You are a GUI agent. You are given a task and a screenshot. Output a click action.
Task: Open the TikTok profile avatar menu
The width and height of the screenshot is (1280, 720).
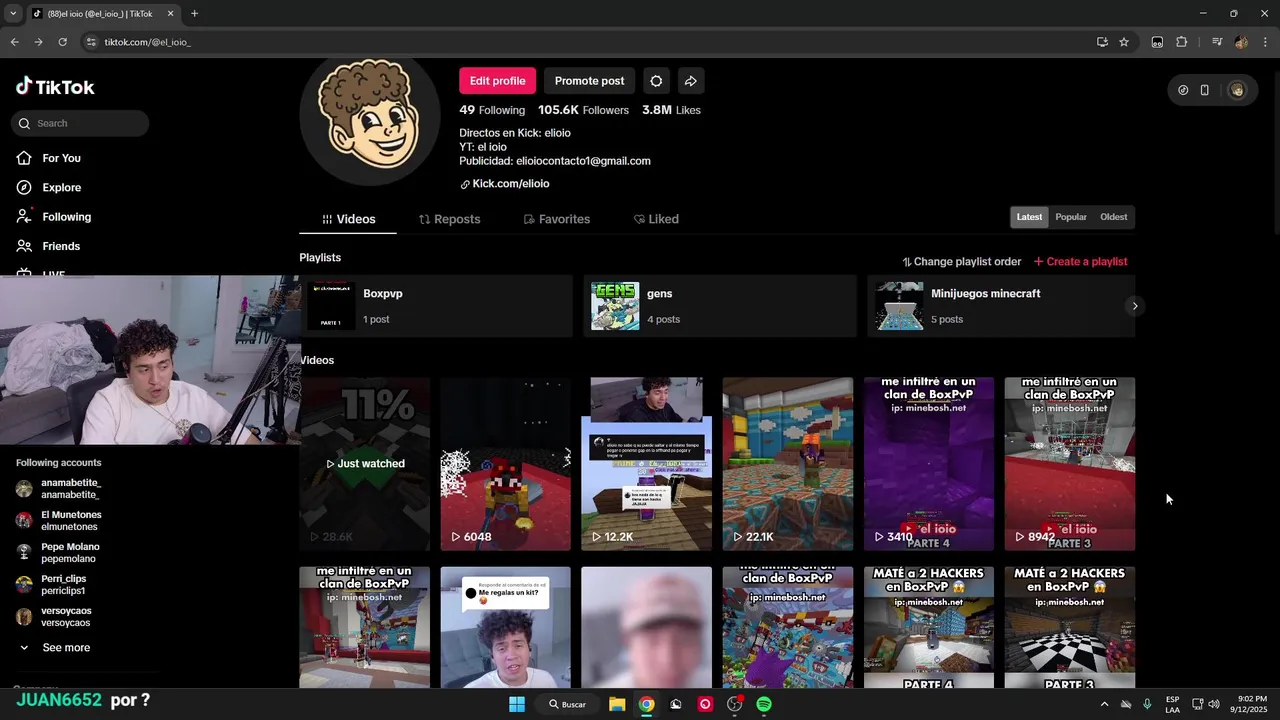(x=1237, y=90)
